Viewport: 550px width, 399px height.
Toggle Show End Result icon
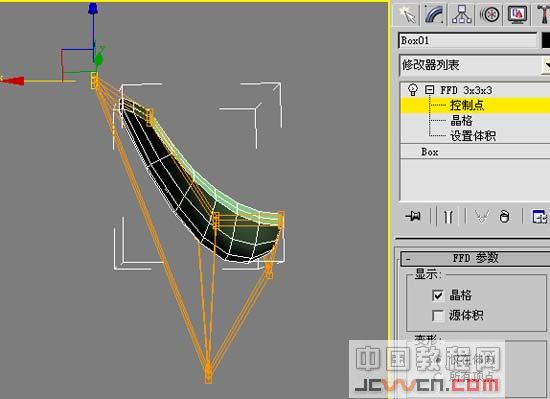click(x=448, y=217)
